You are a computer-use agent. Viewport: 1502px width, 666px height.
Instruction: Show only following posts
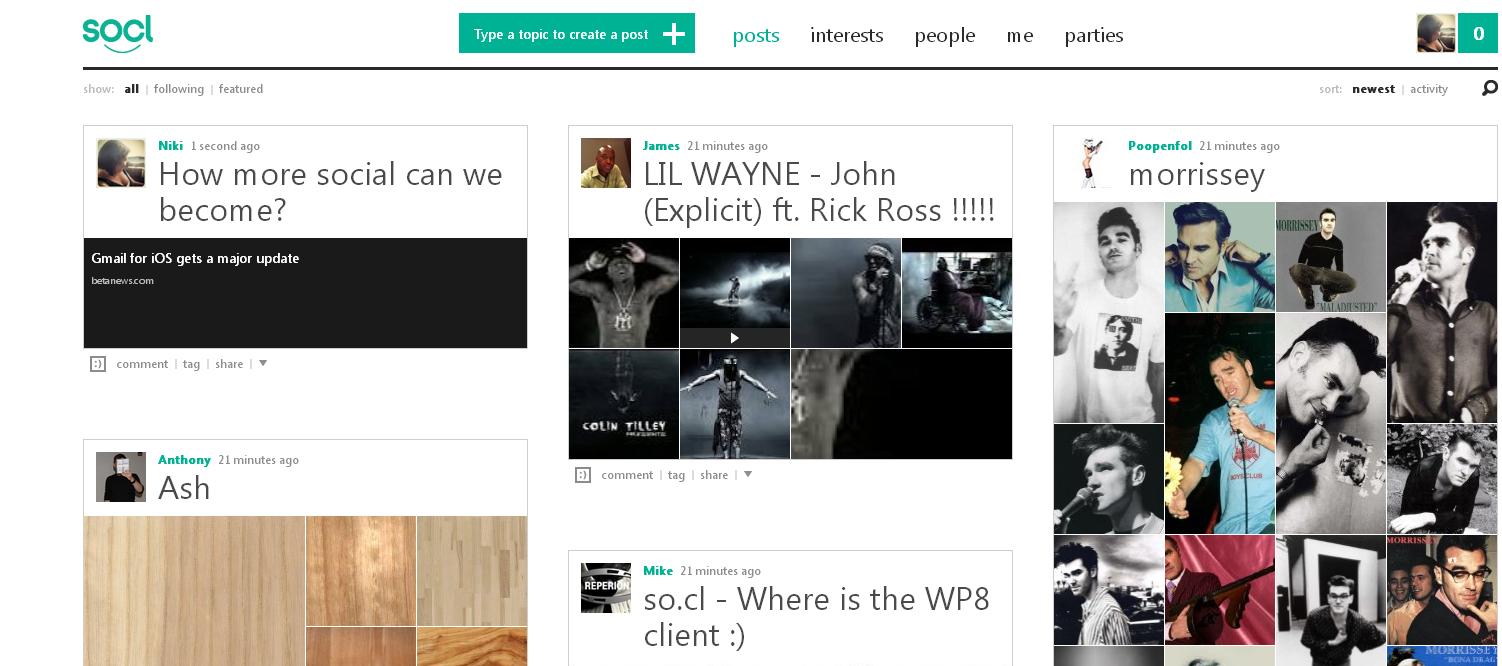(x=179, y=89)
